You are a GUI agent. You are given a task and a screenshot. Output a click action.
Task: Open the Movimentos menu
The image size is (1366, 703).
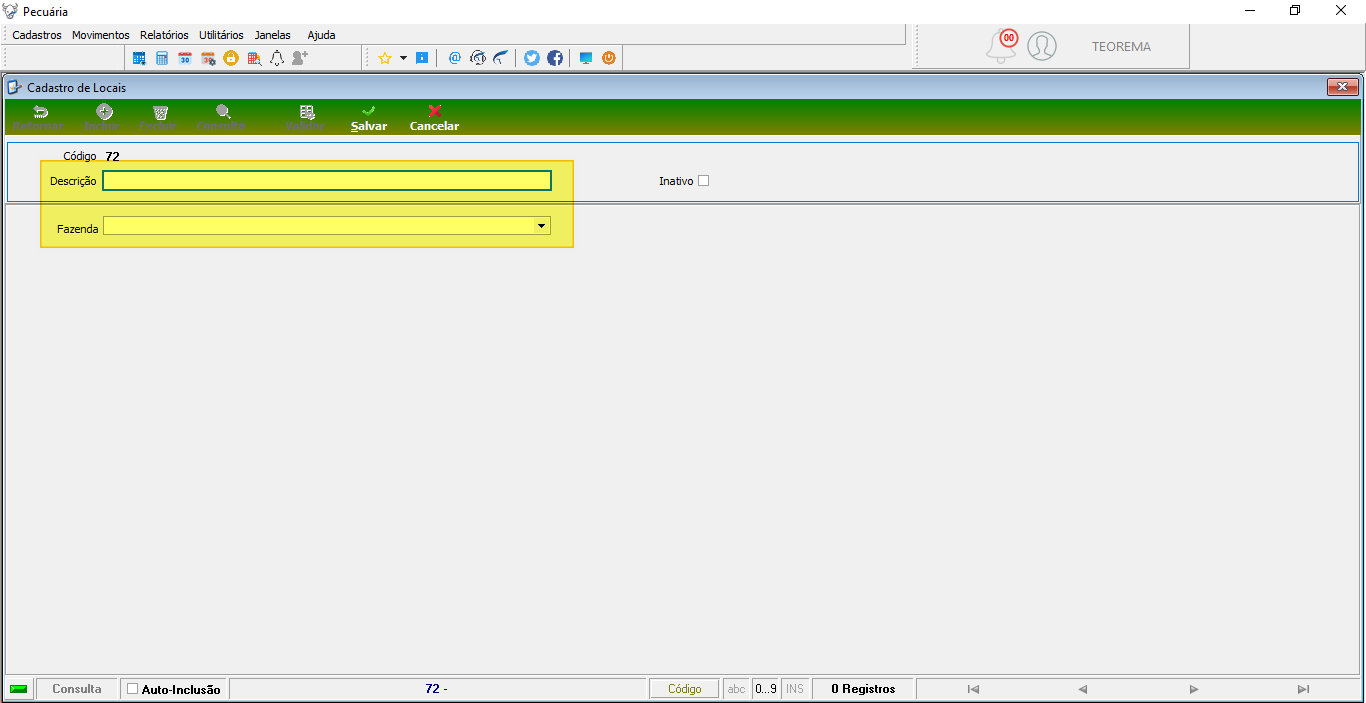pyautogui.click(x=101, y=35)
